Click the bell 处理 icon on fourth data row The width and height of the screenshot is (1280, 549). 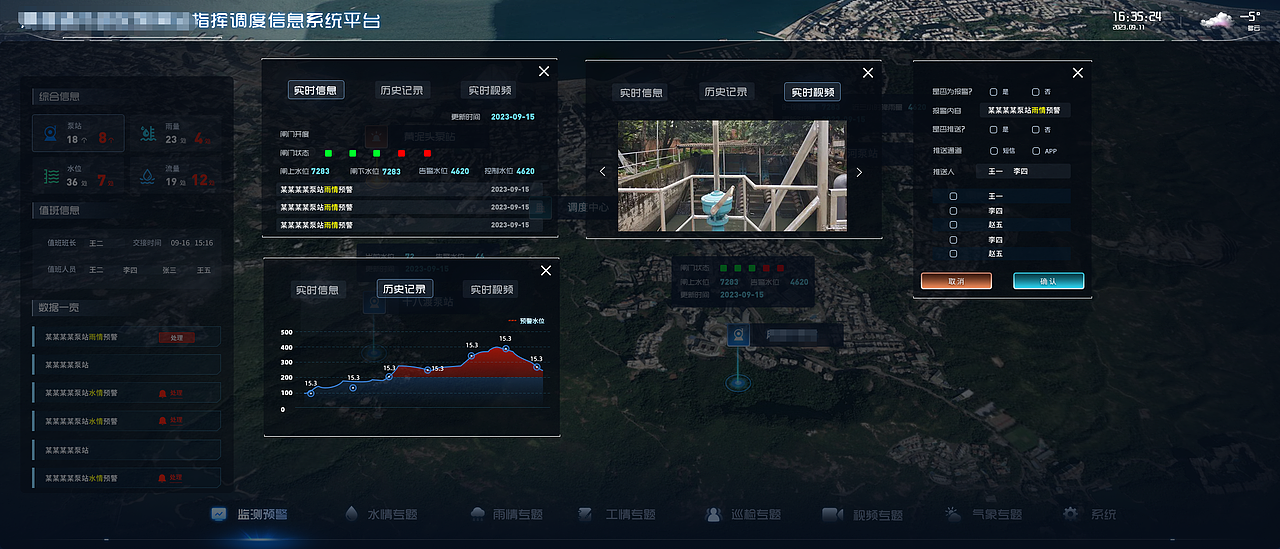[162, 421]
